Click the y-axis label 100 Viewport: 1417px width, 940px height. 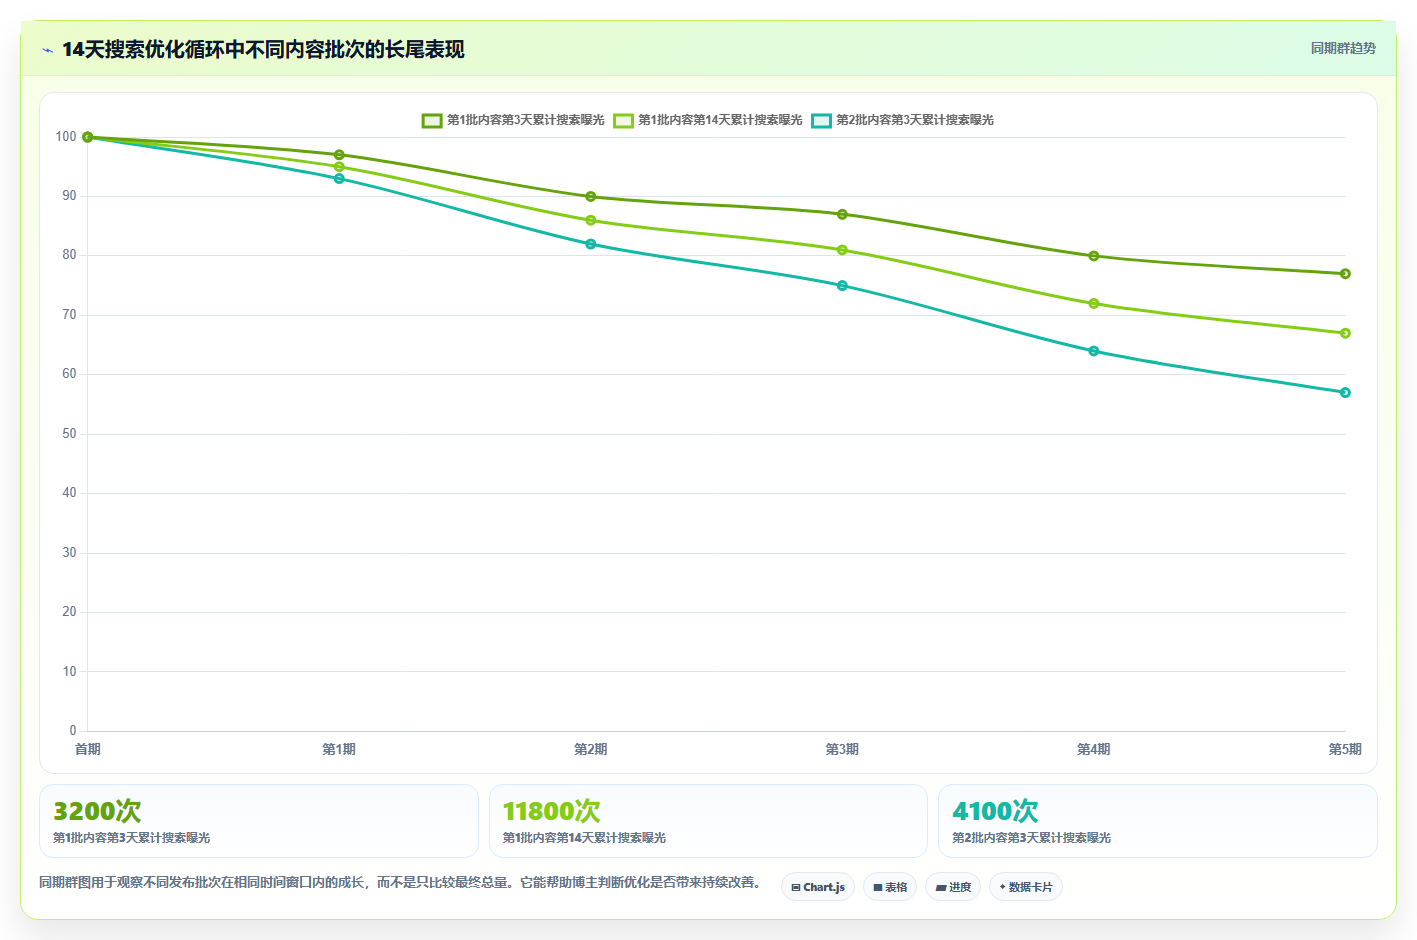click(66, 137)
